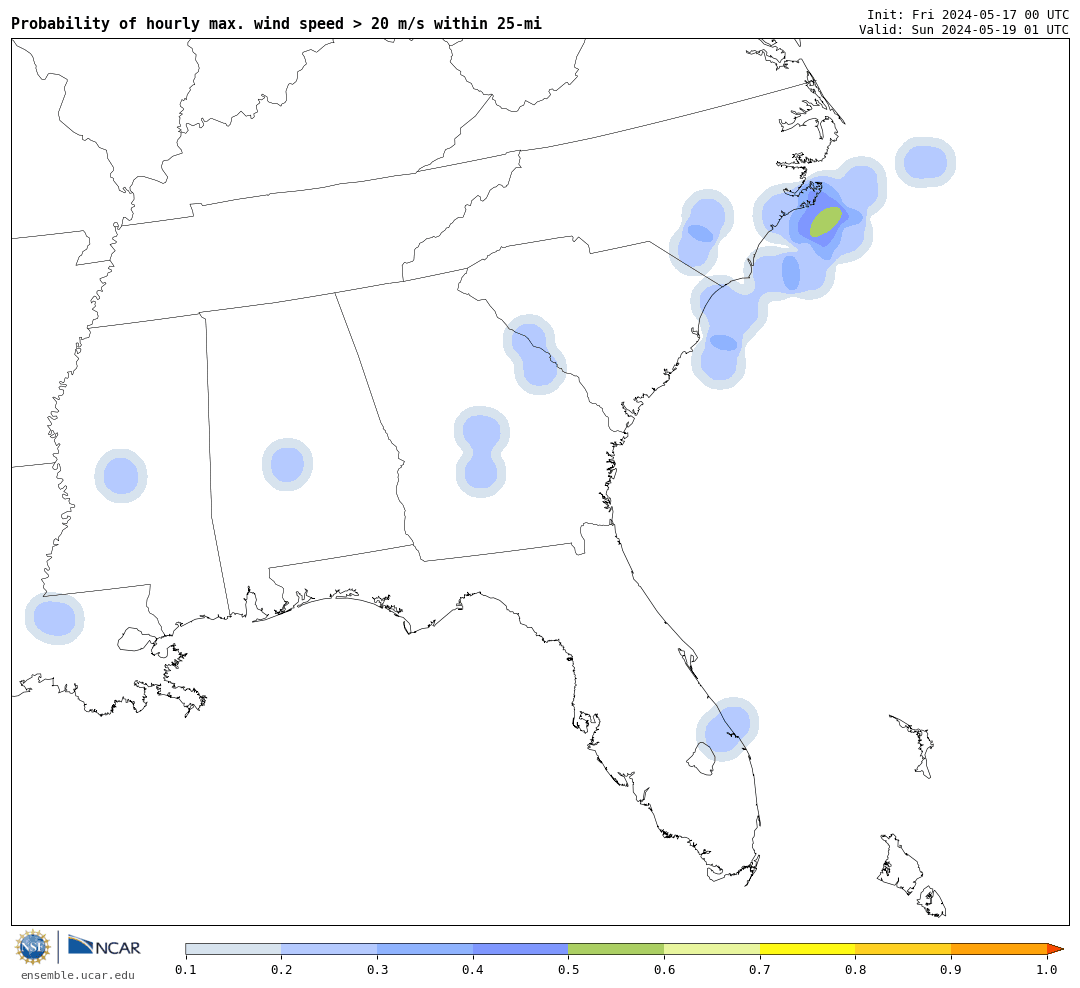Click the 0.7 colorbar label

(760, 970)
